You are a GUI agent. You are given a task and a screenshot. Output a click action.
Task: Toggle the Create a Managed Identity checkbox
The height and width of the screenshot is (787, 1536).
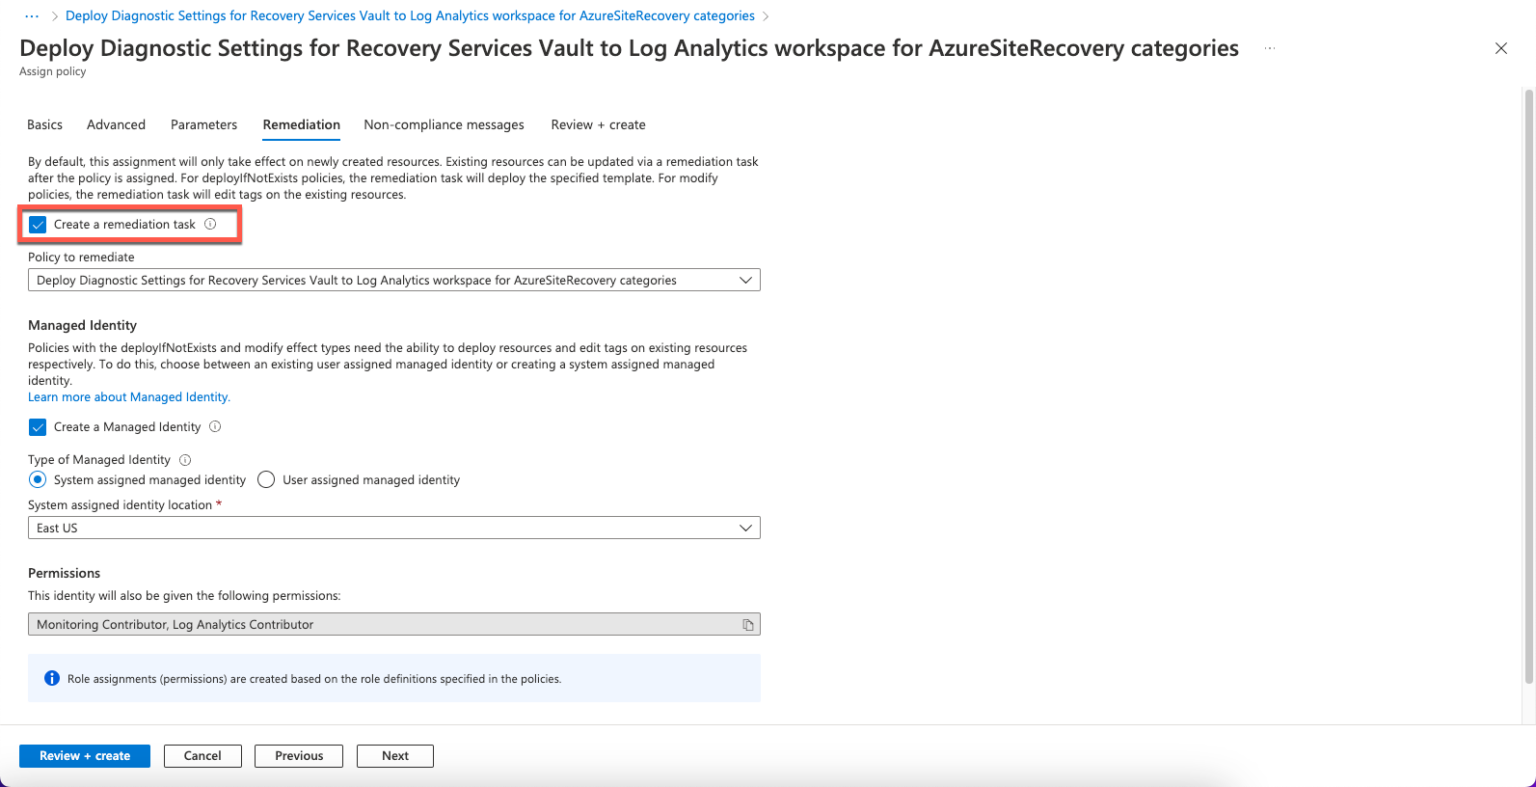[x=37, y=427]
